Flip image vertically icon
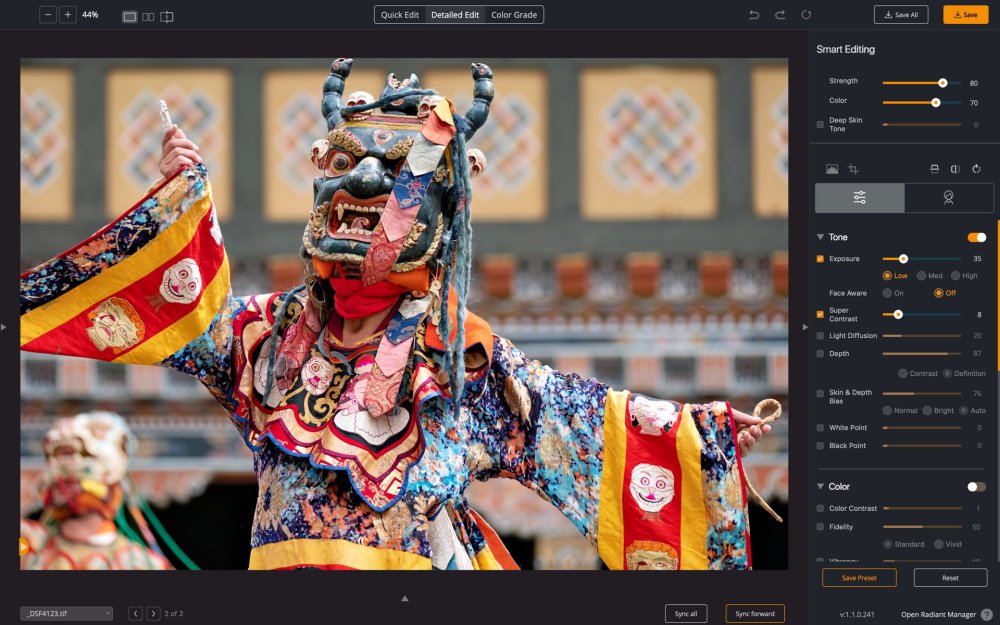 click(x=934, y=169)
